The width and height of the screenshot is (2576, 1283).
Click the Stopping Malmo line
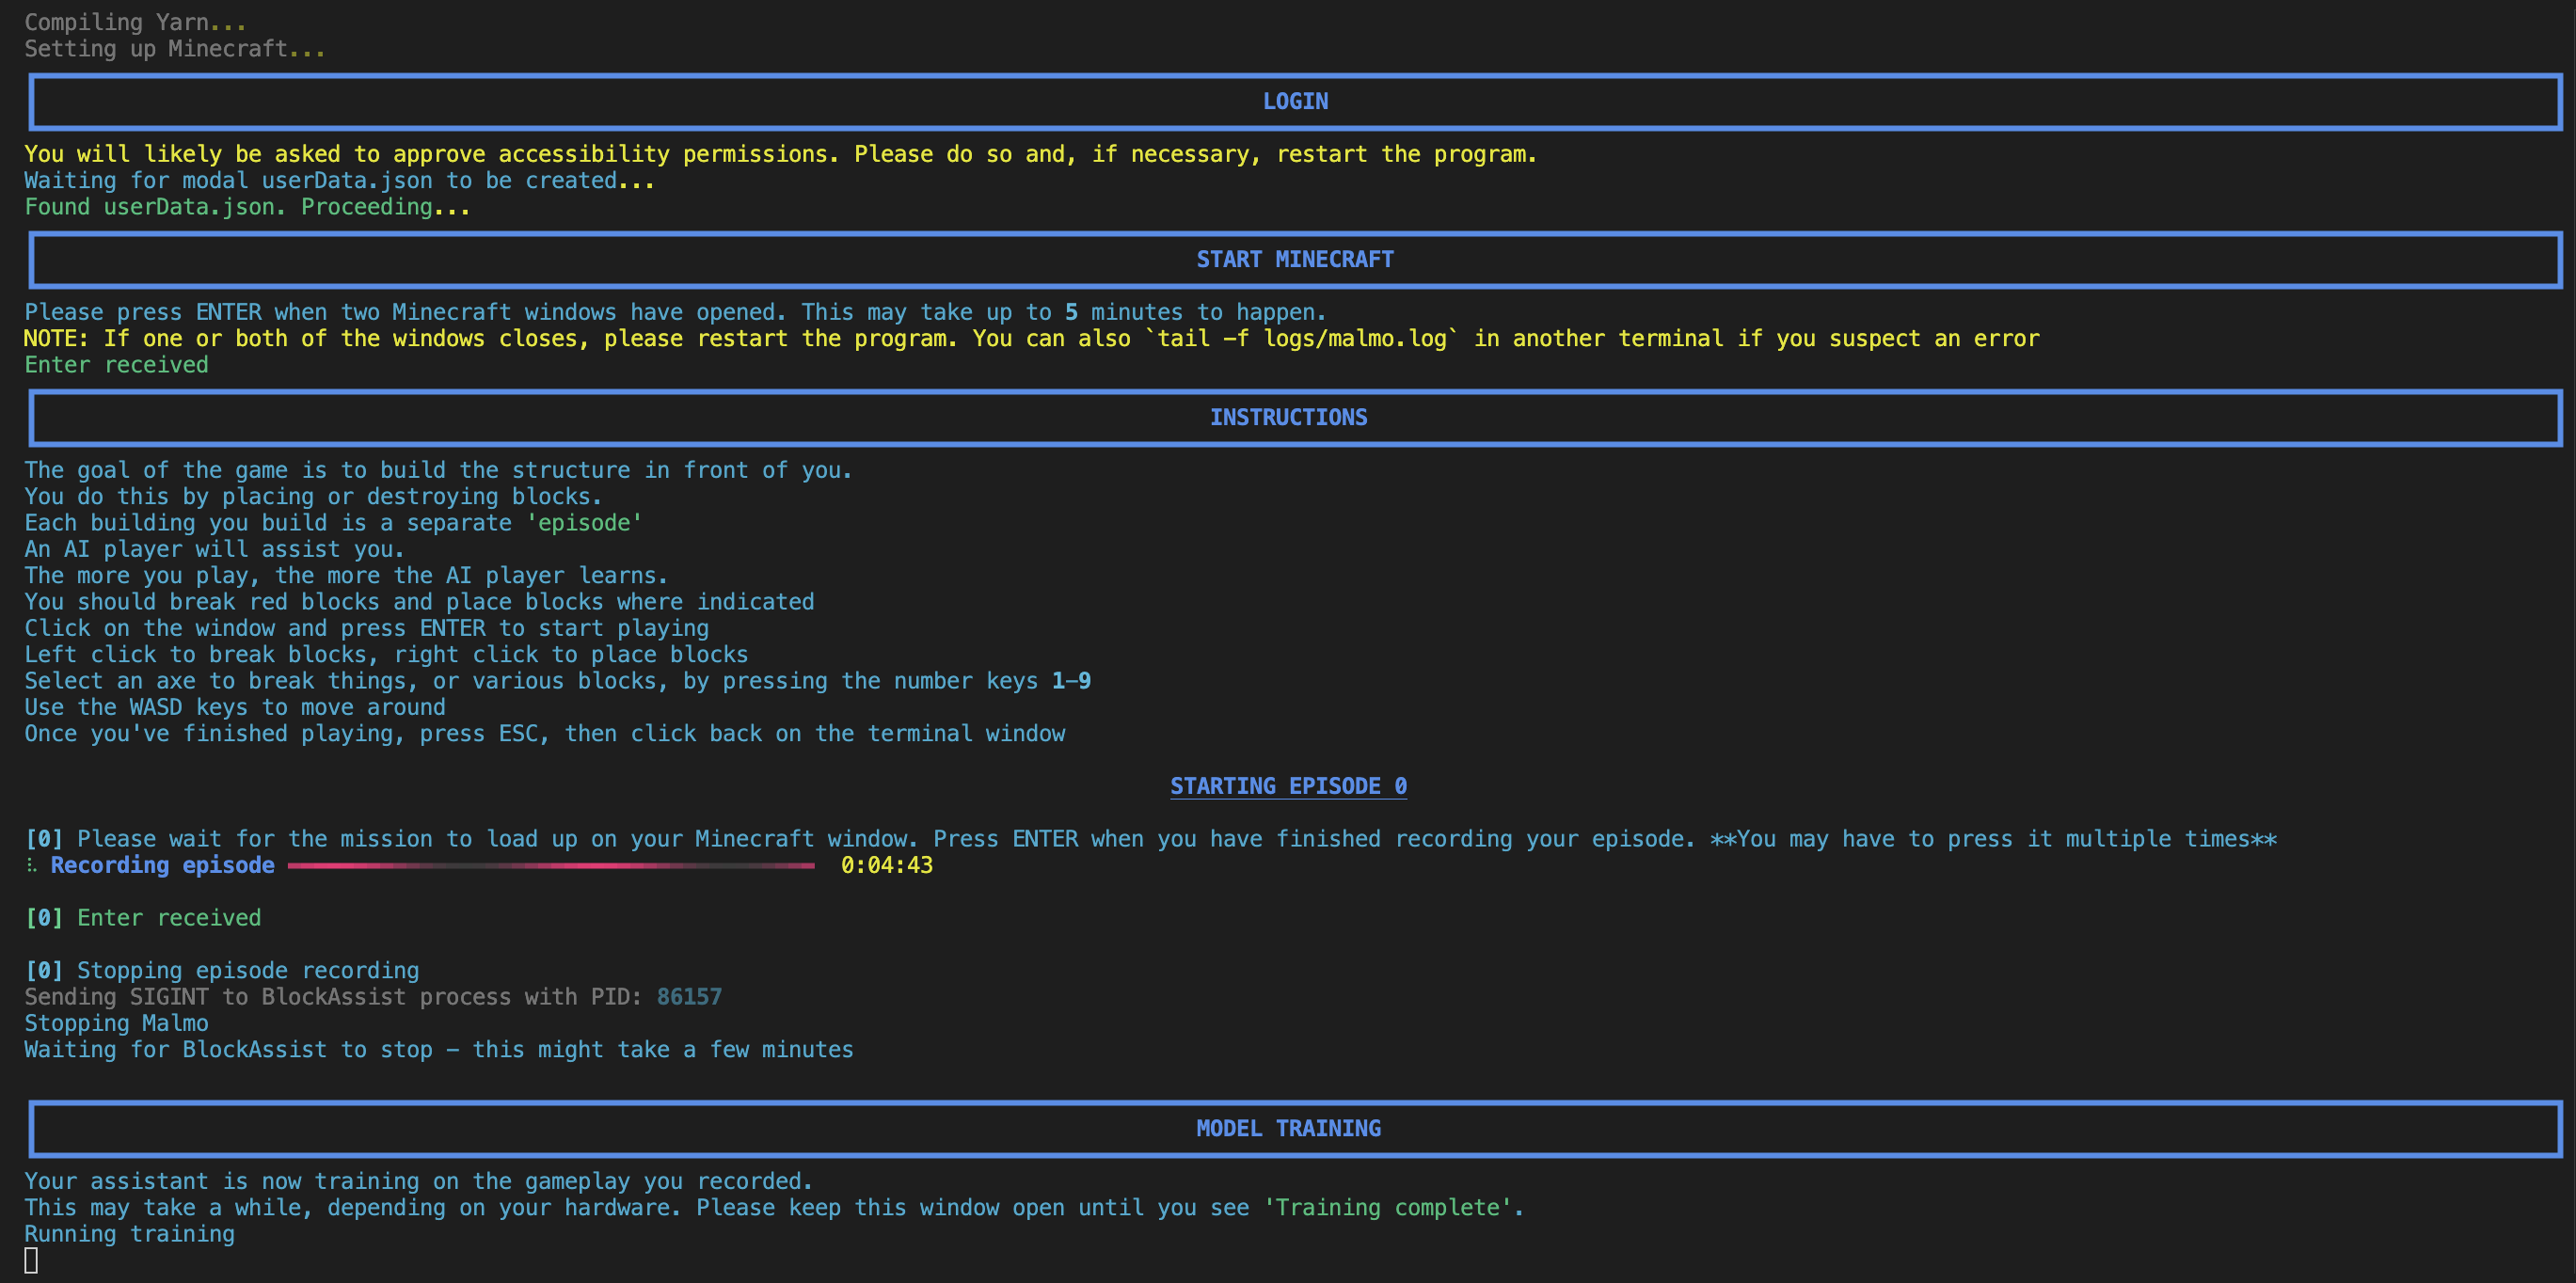click(x=117, y=1023)
